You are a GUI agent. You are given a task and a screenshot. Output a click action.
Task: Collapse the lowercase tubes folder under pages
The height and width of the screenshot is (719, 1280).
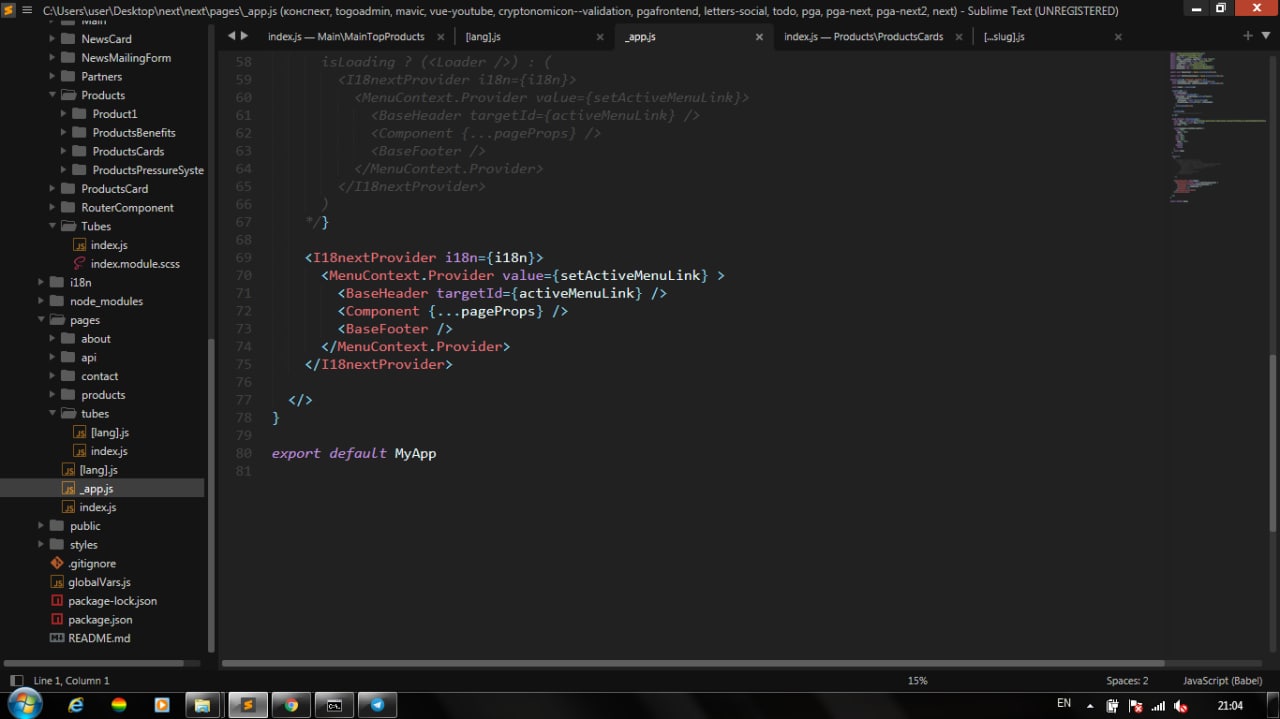click(53, 414)
